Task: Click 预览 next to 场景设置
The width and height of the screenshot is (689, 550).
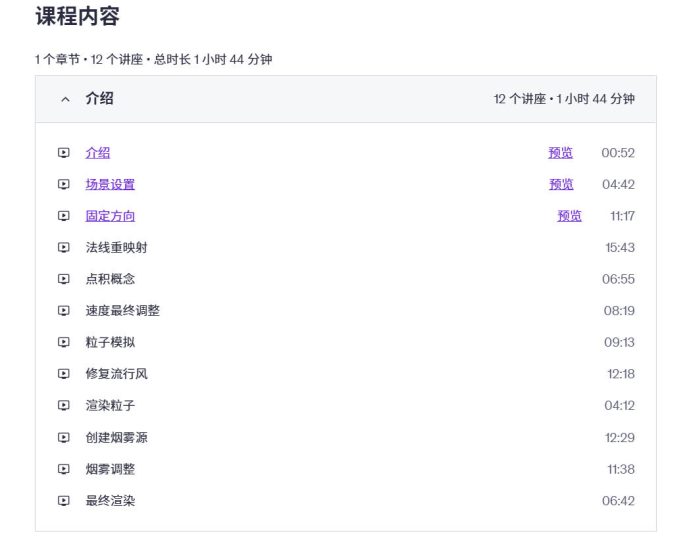Action: coord(561,185)
